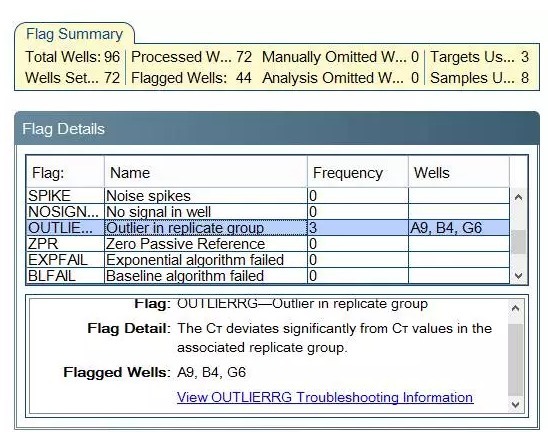Select the BLFAIL Baseline algorithm failed row

click(268, 276)
